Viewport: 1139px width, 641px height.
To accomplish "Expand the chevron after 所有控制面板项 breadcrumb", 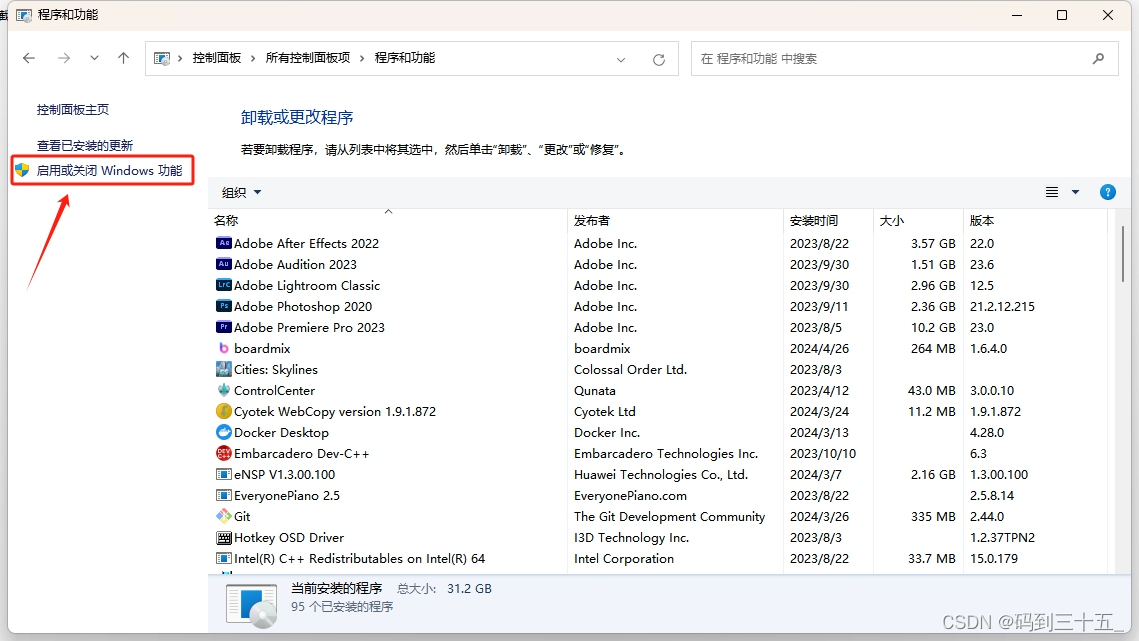I will click(x=362, y=58).
